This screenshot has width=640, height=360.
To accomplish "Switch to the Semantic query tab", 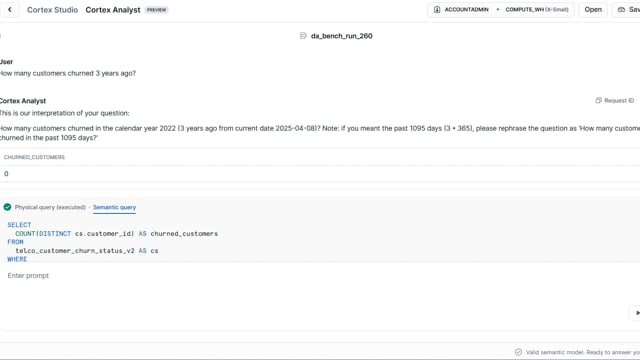I will [114, 207].
